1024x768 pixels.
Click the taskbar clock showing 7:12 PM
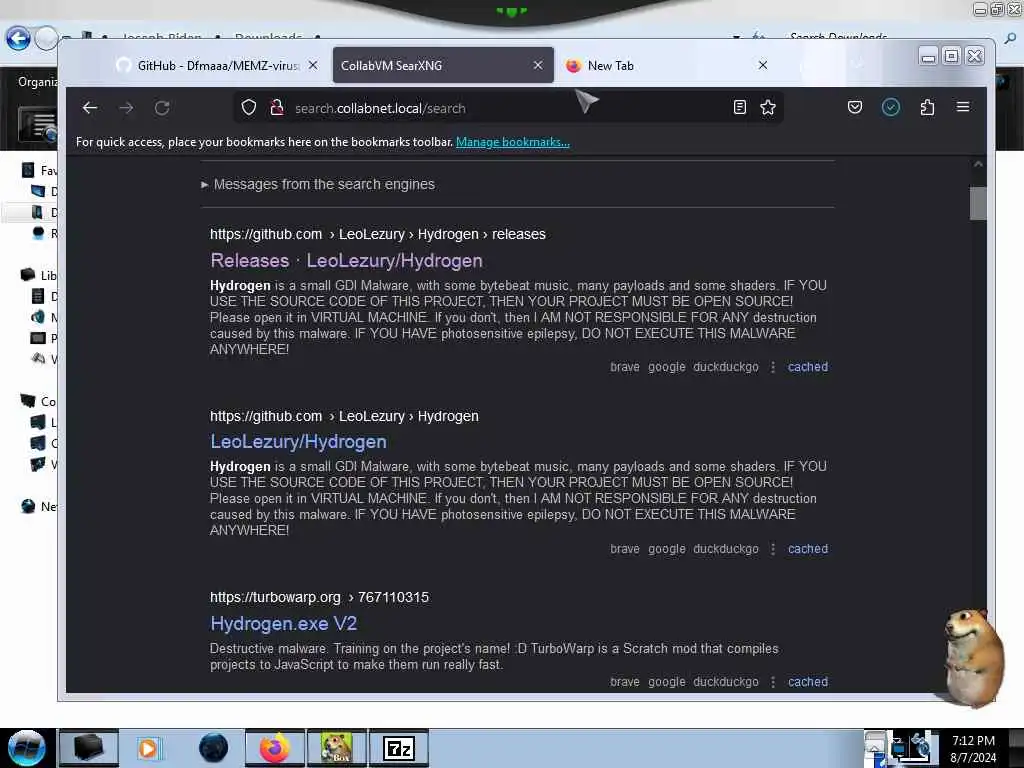coord(973,748)
